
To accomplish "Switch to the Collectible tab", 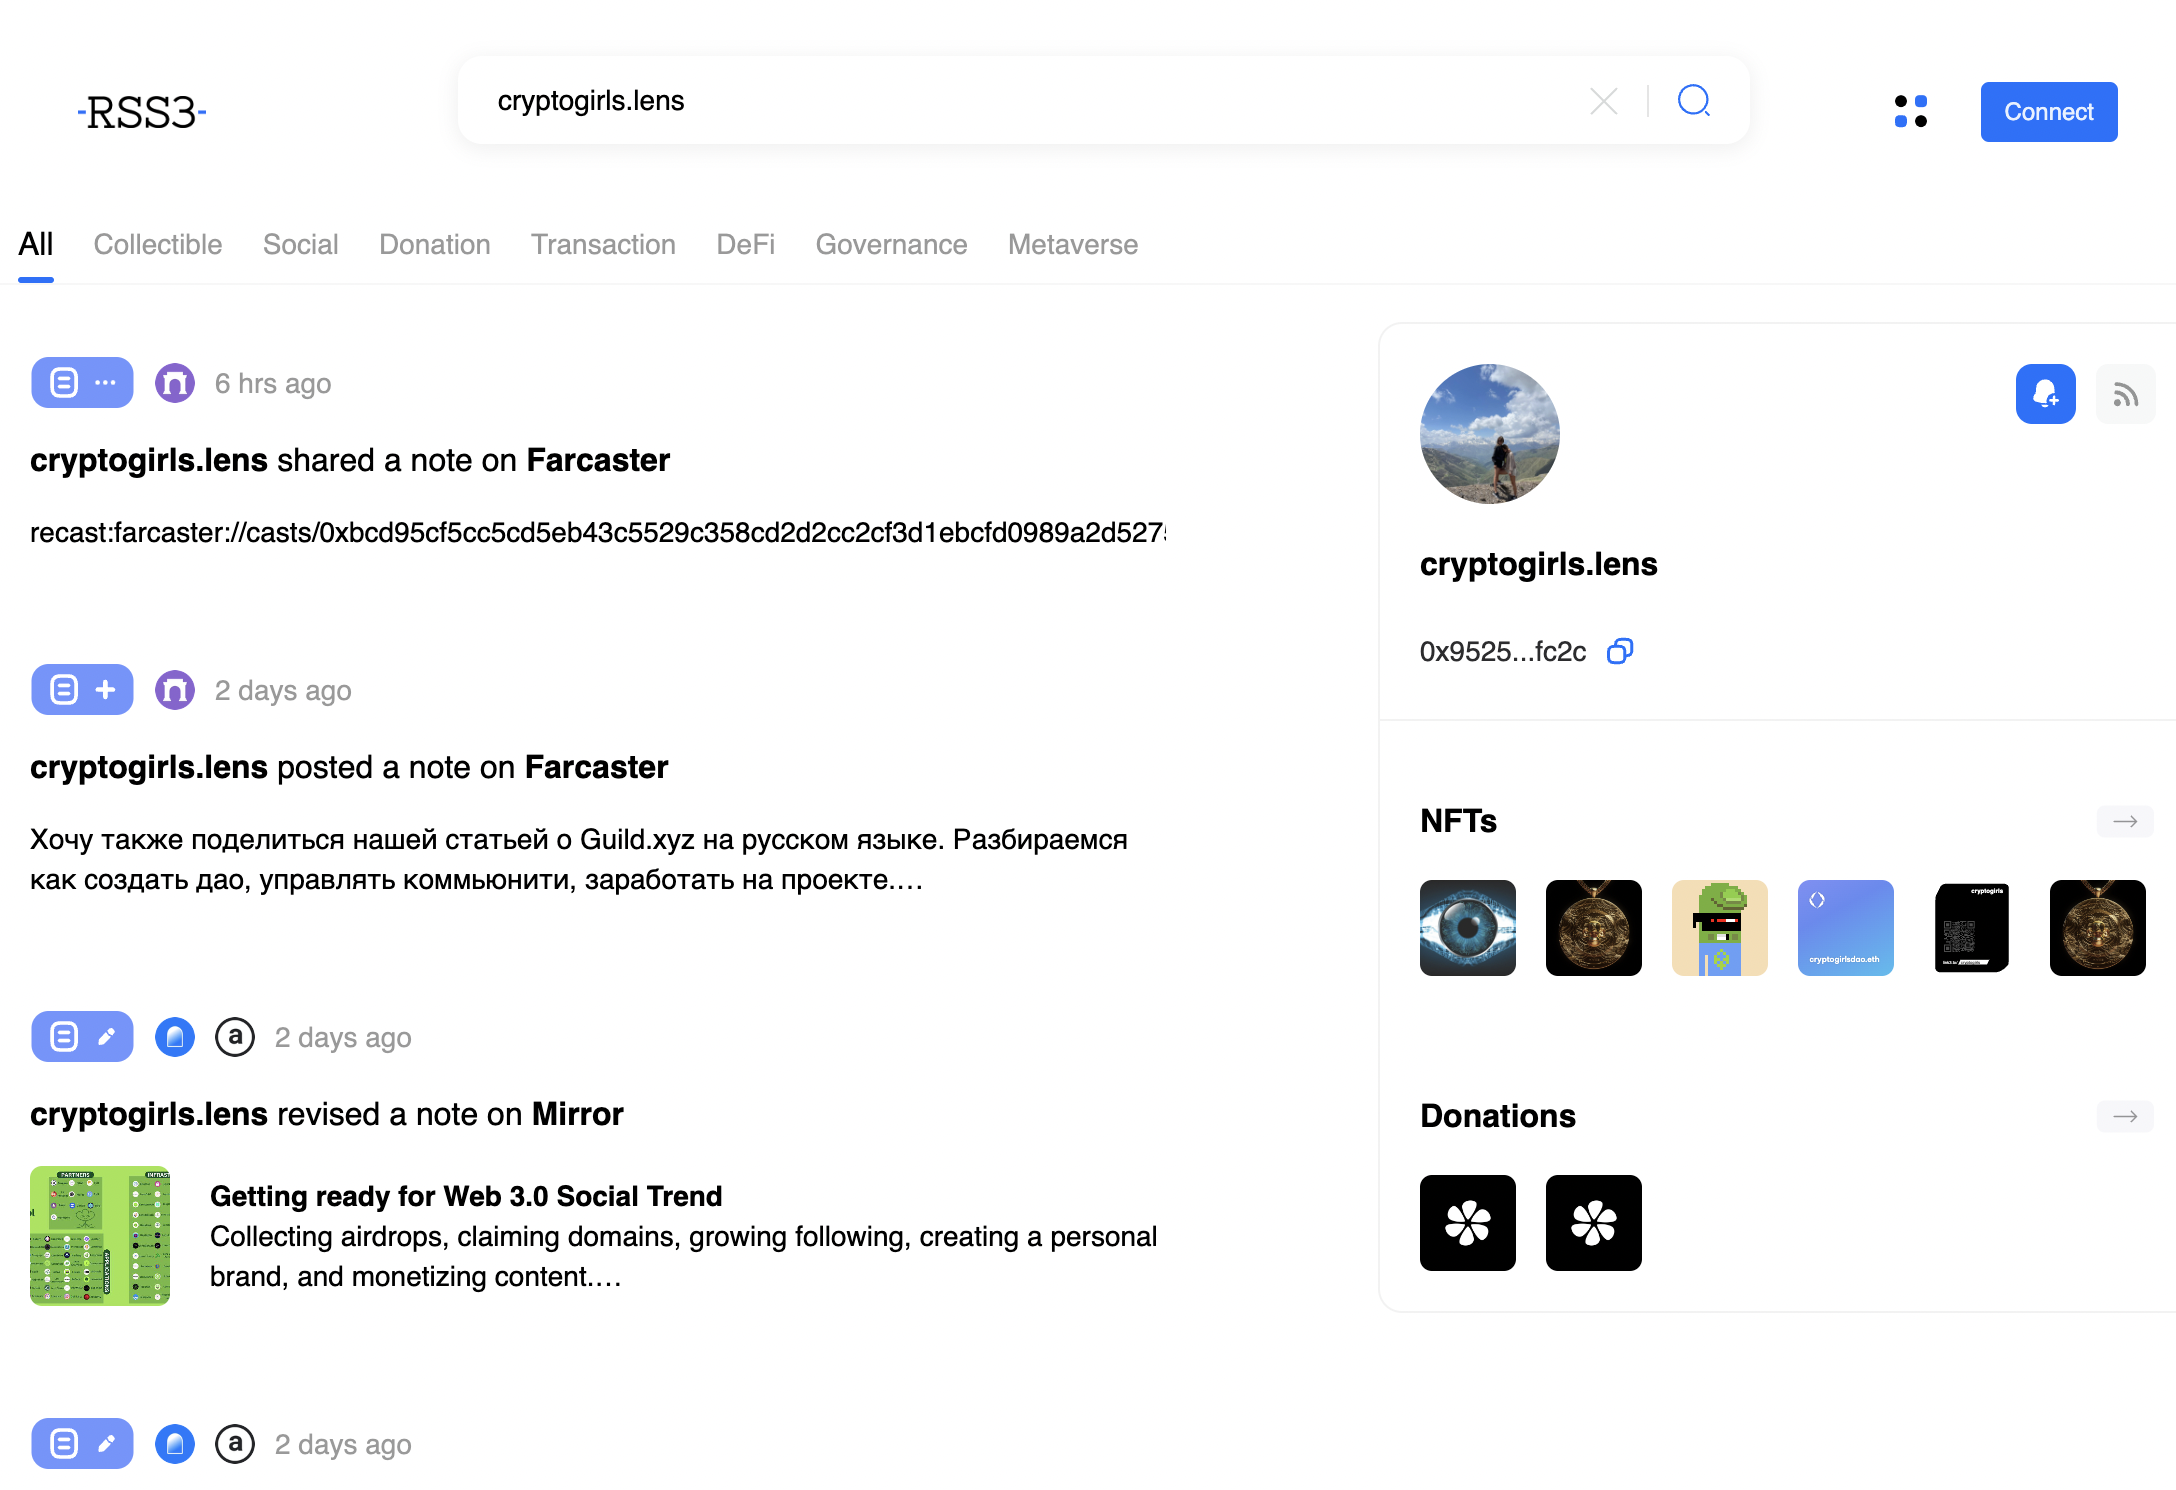I will click(158, 245).
